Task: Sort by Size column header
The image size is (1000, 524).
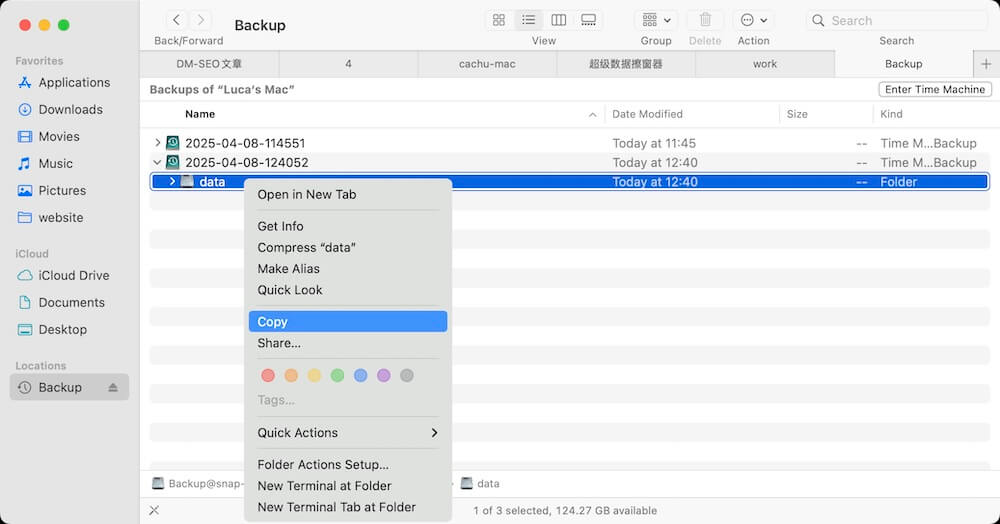Action: coord(797,114)
